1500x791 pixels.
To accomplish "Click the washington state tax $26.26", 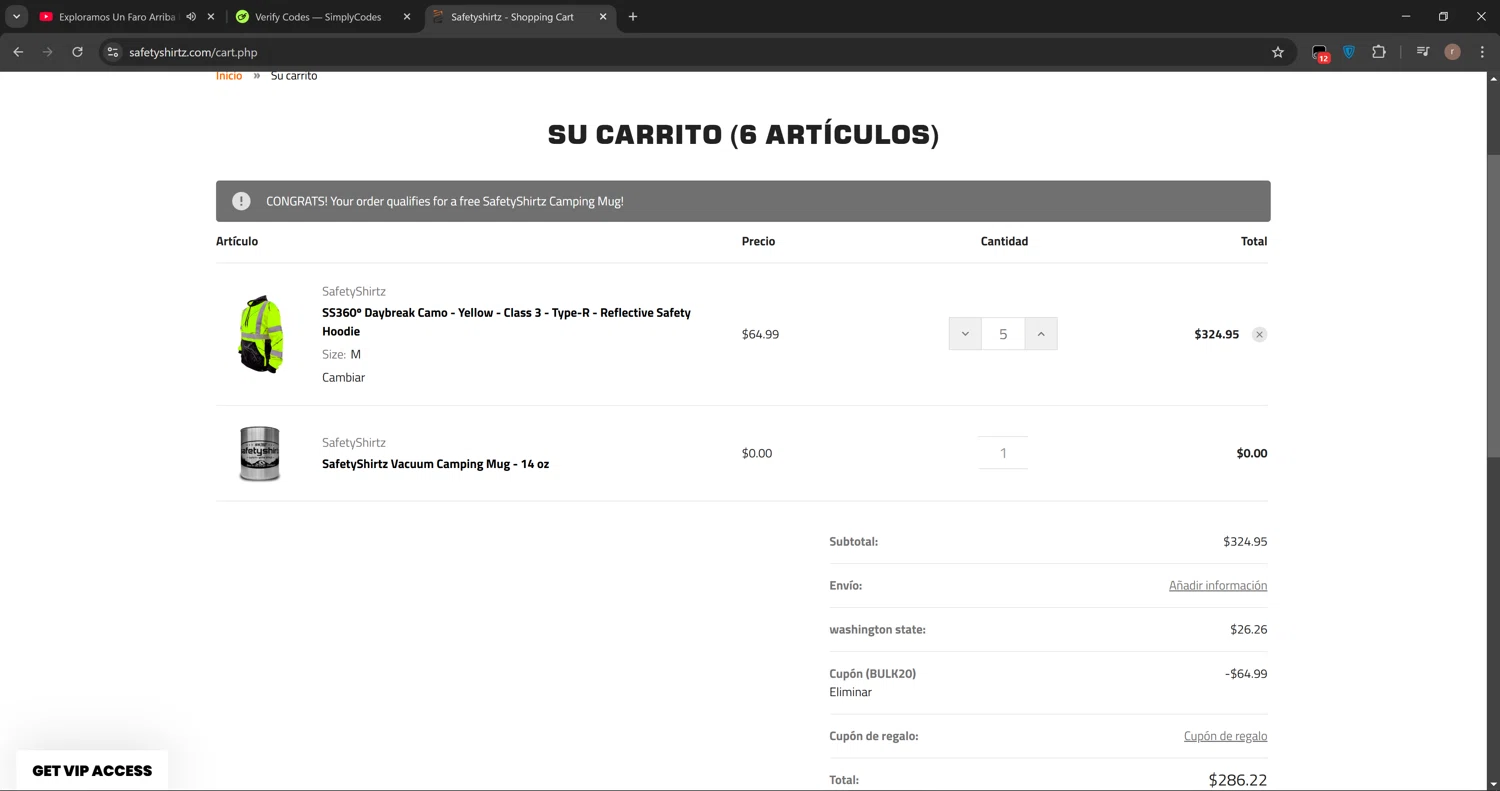I will [x=1248, y=630].
